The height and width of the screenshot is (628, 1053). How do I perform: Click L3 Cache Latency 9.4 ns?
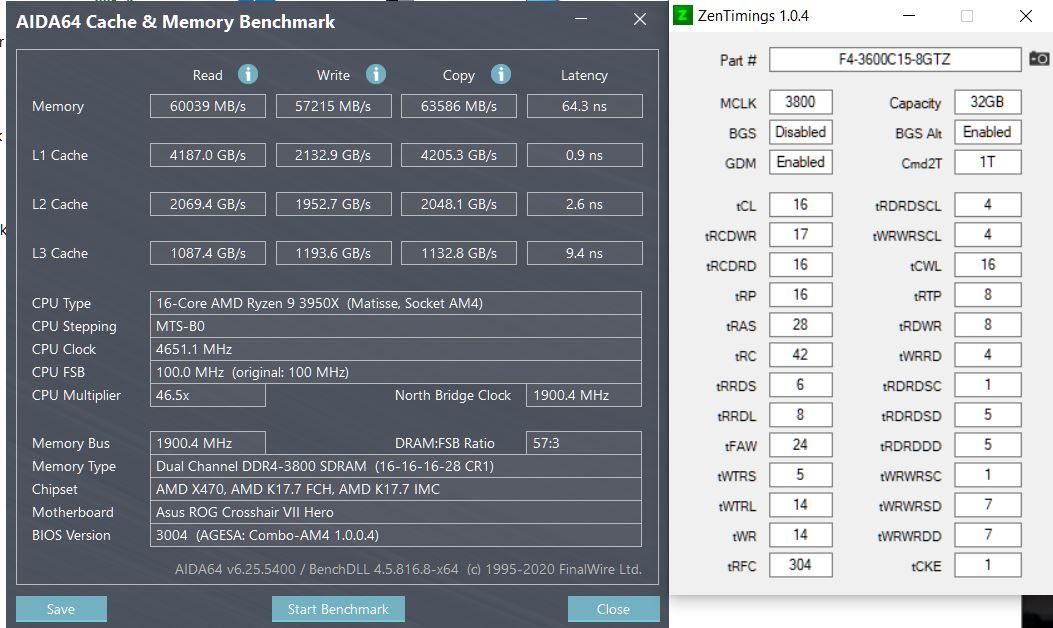(584, 253)
